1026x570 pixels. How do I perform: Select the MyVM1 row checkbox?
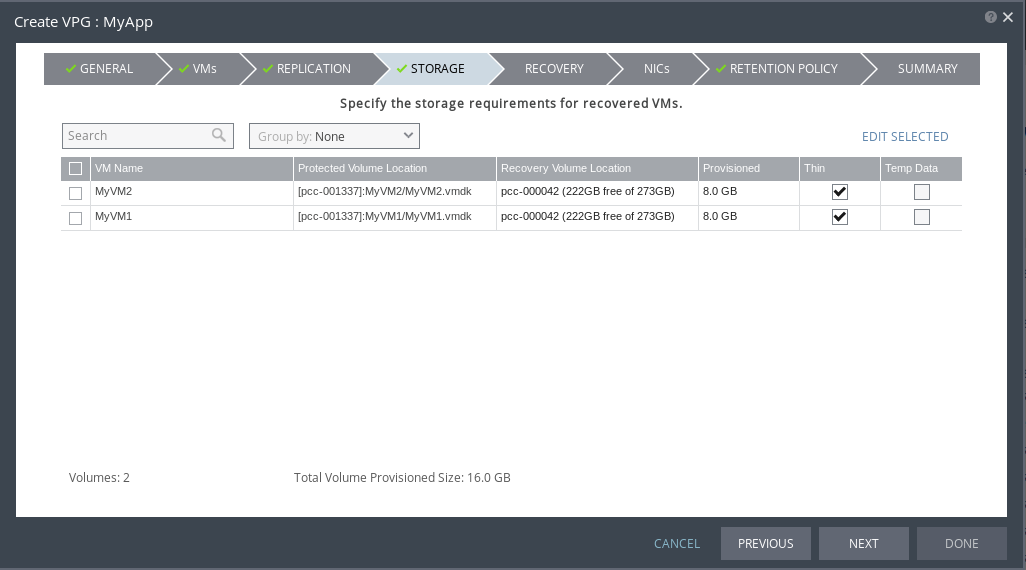tap(76, 218)
